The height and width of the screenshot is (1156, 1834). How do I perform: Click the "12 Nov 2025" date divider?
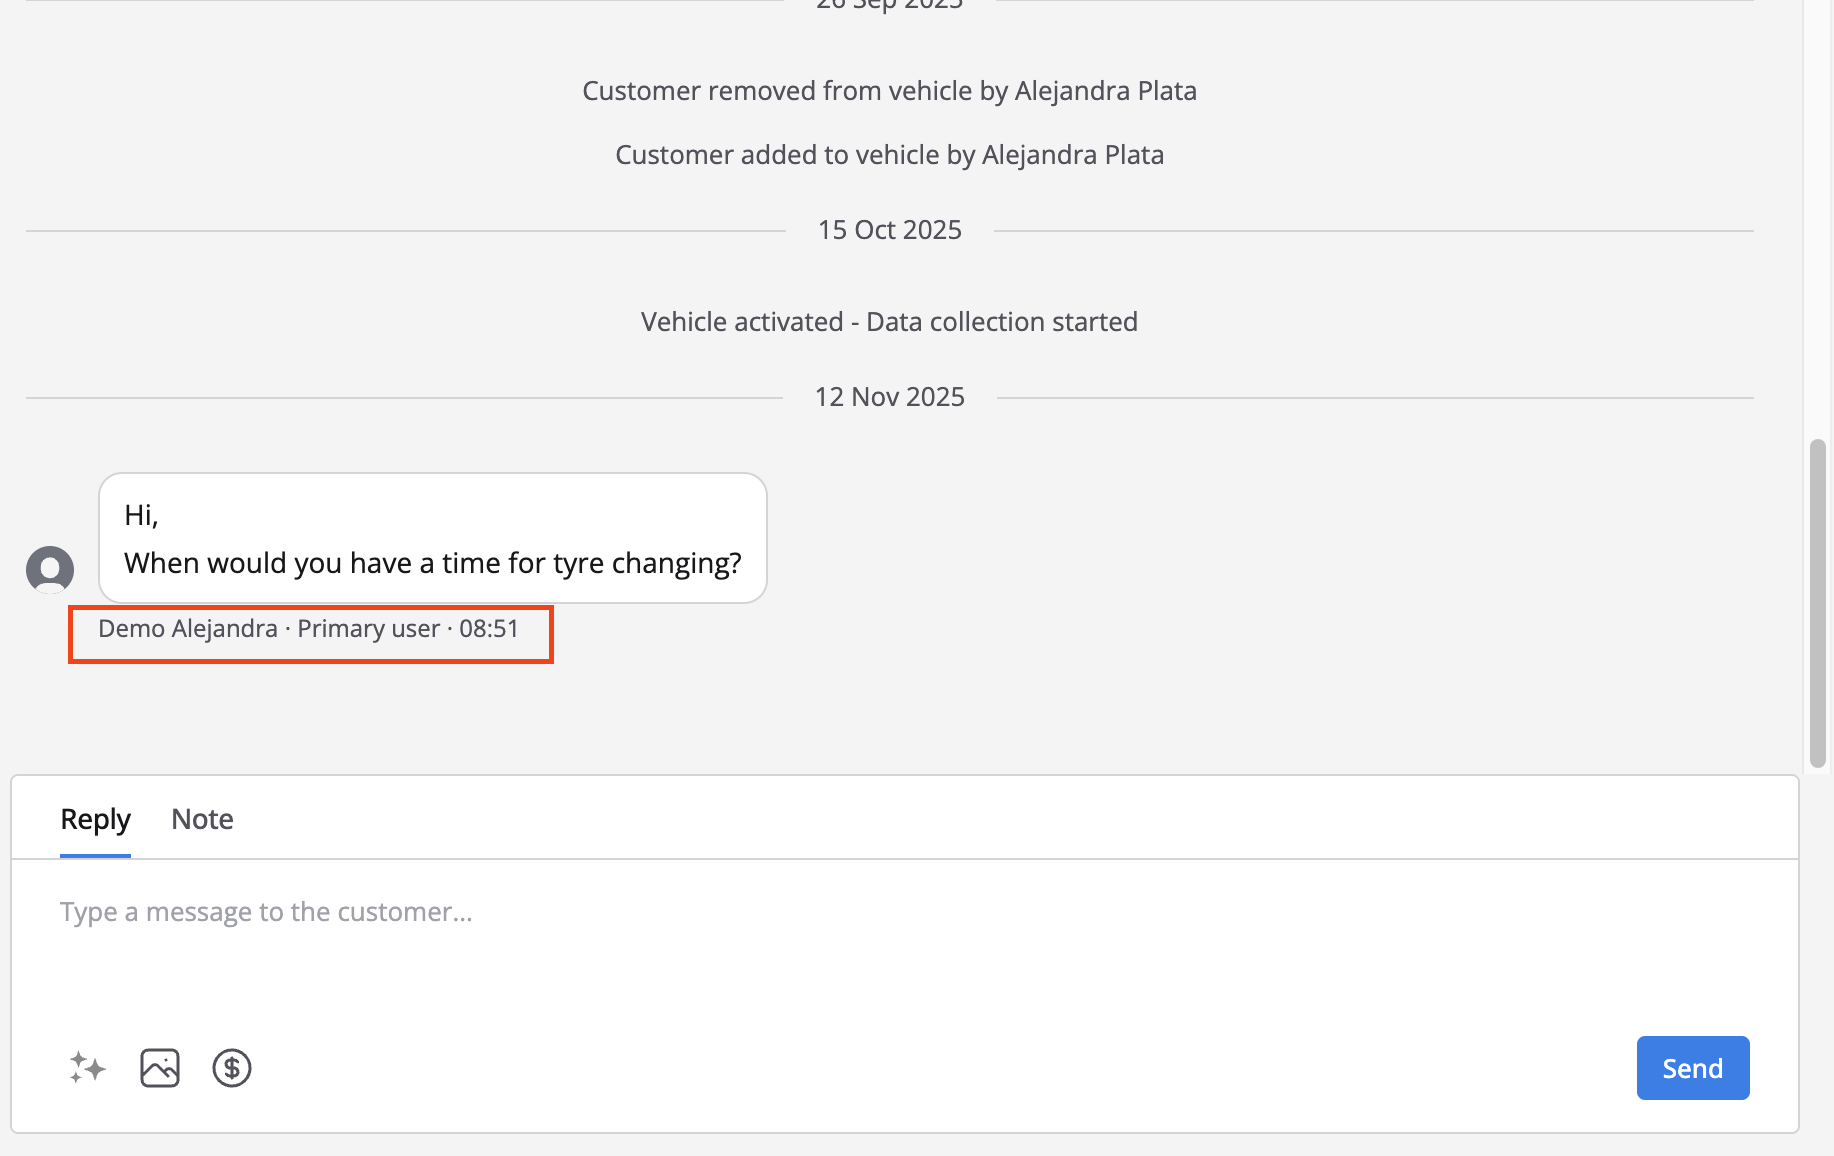pos(889,397)
